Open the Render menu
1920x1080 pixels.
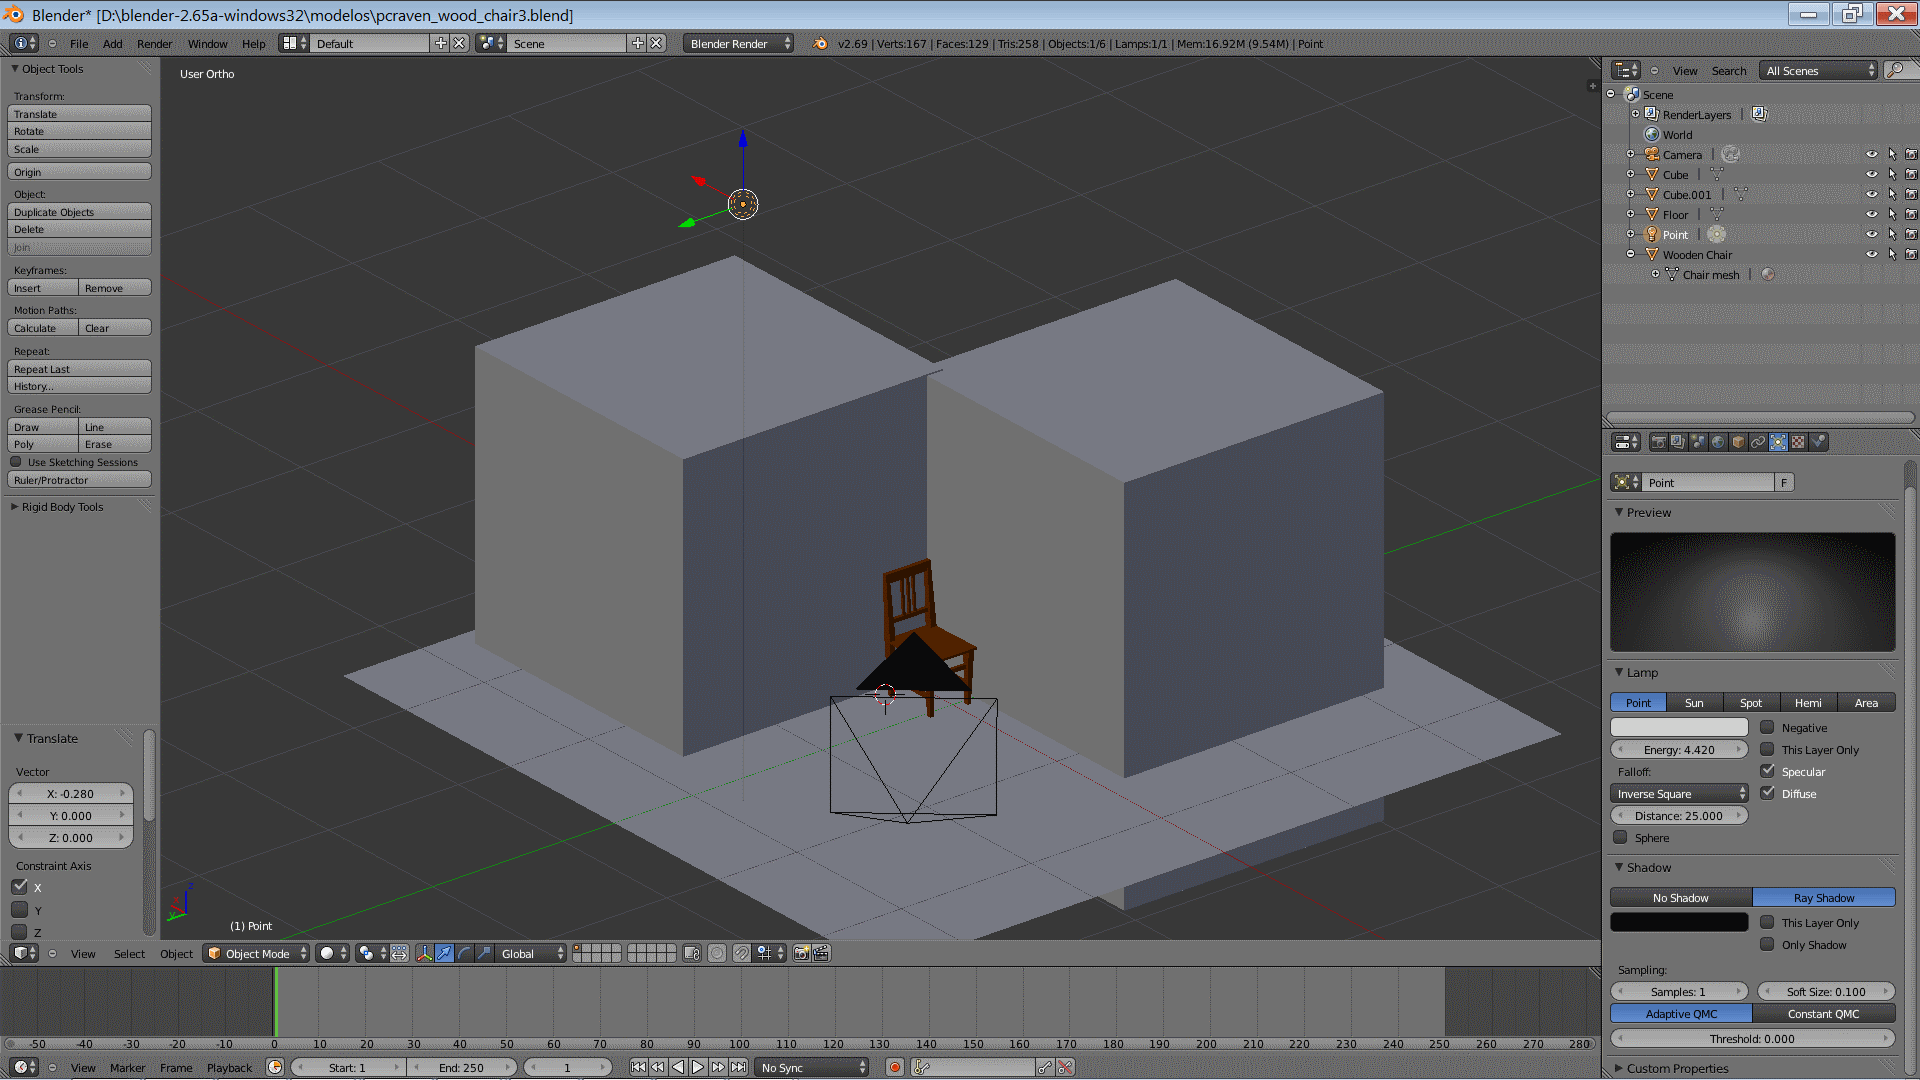coord(154,44)
